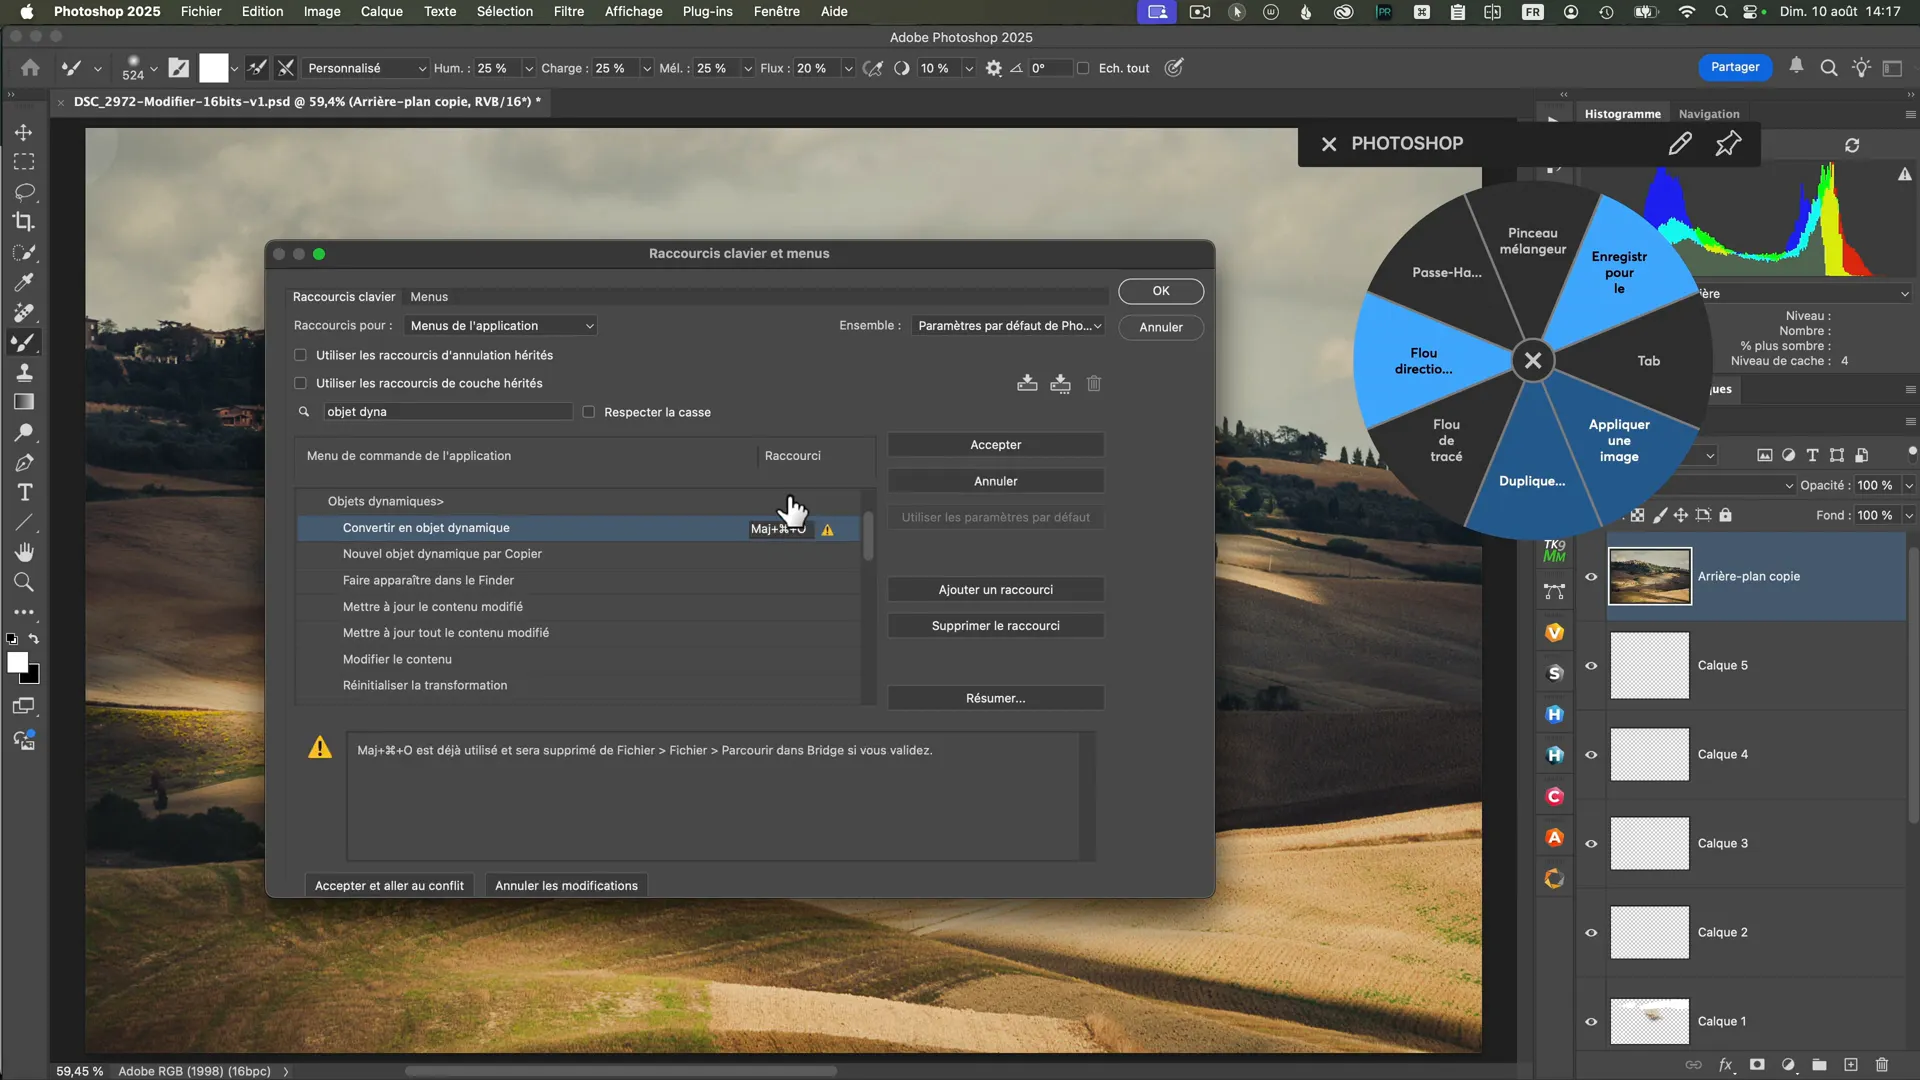
Task: Click the search icon beside Partager
Action: point(1829,68)
